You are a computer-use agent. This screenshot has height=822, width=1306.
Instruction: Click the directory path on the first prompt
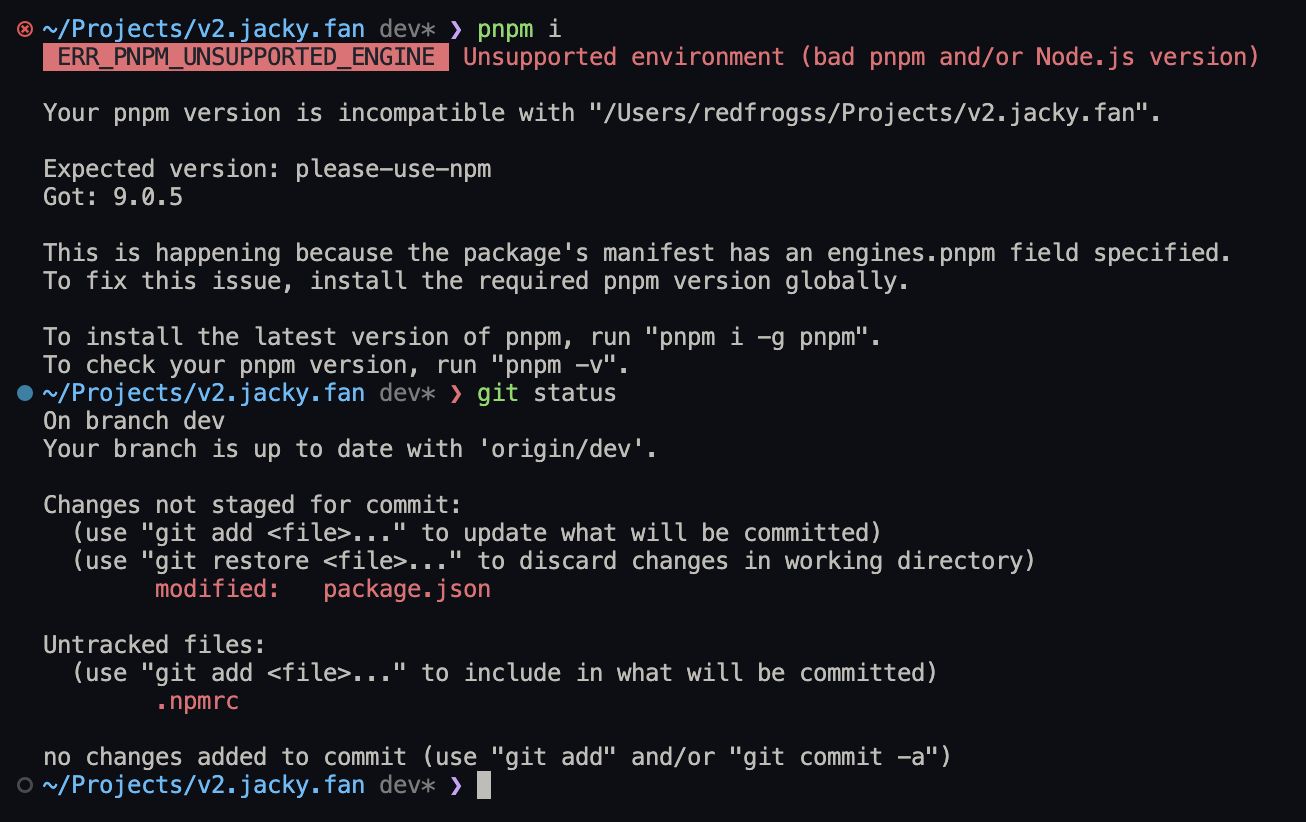tap(204, 30)
